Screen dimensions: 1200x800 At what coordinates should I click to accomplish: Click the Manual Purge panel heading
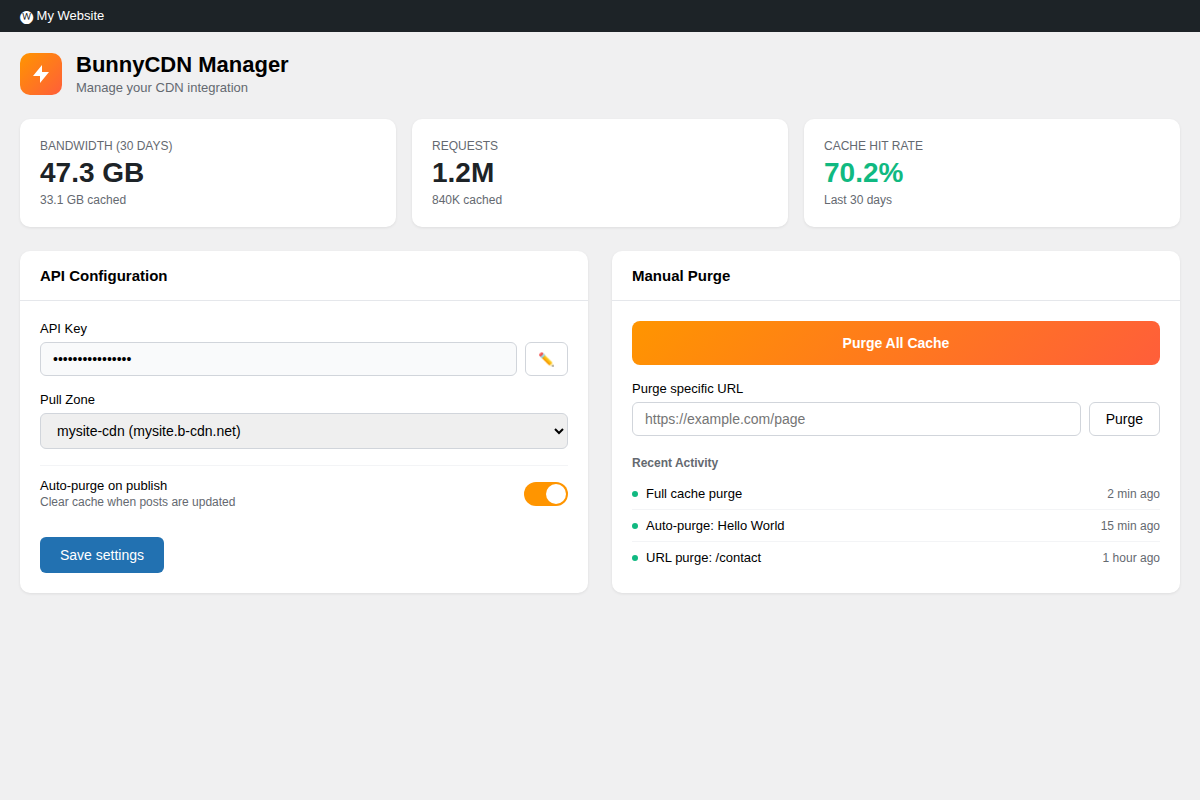click(681, 276)
